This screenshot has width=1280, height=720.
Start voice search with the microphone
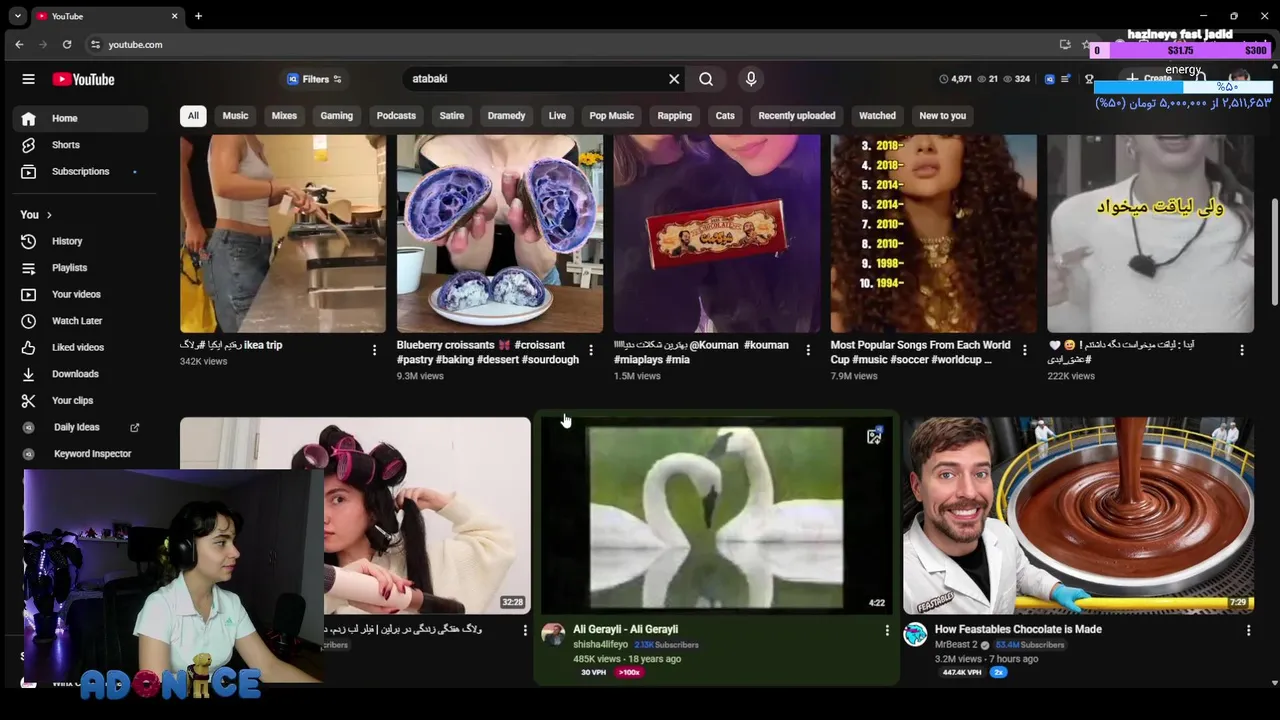pyautogui.click(x=751, y=79)
